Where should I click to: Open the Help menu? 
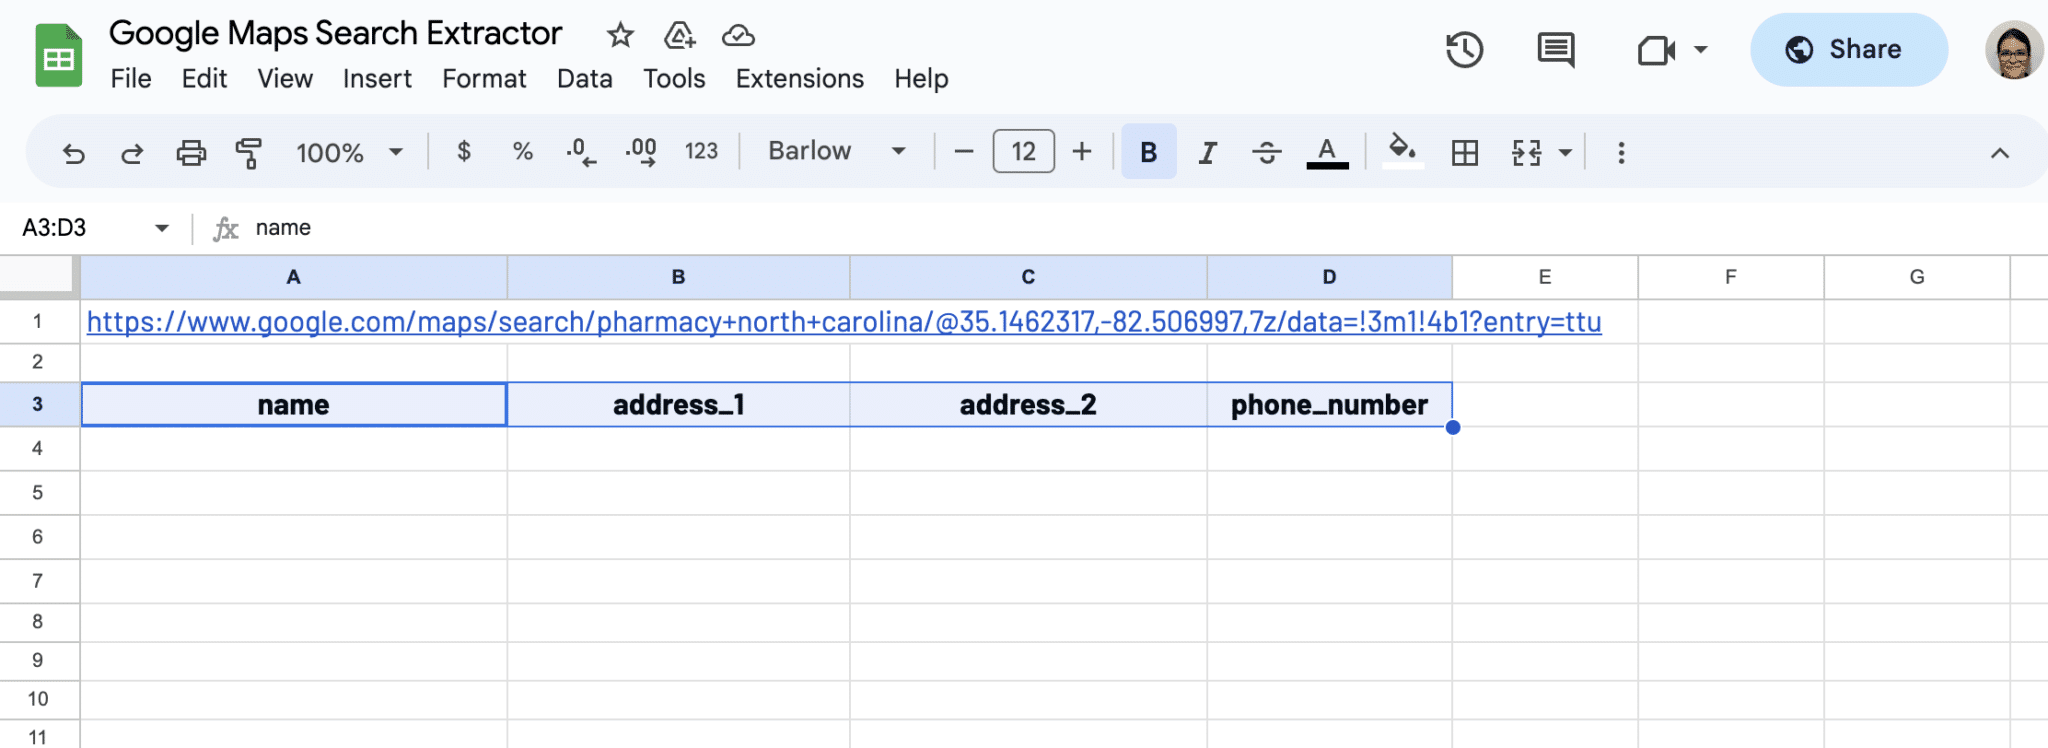click(921, 79)
